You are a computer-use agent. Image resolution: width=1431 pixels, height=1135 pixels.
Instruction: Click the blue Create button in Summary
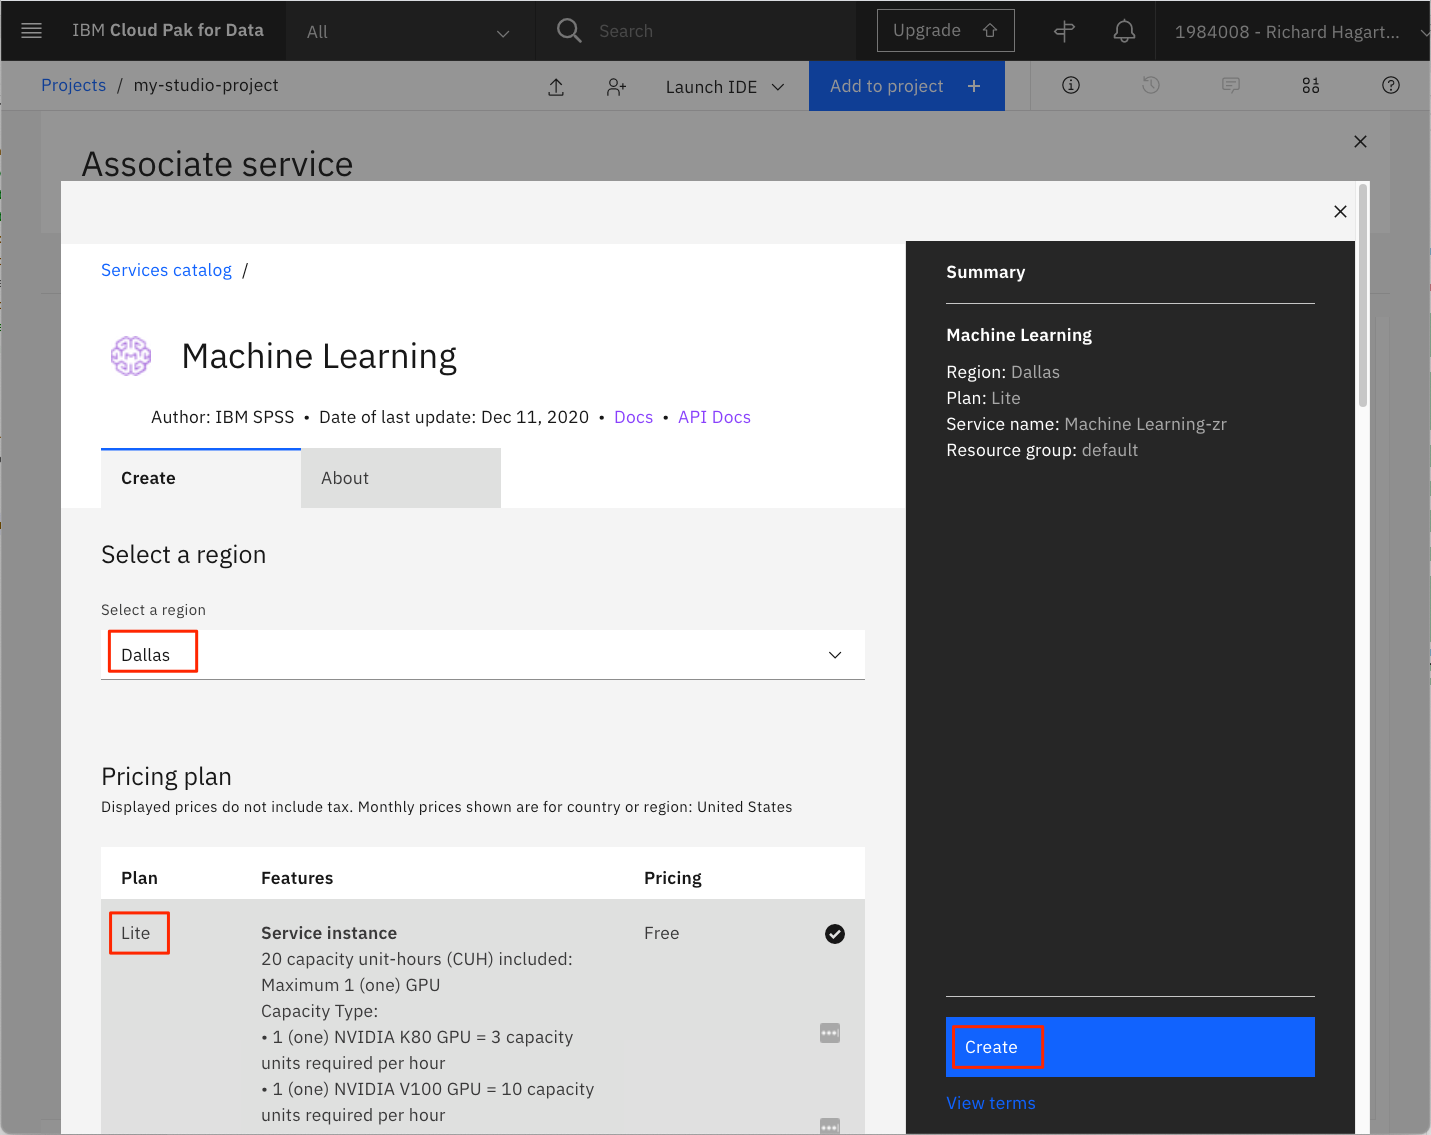1130,1047
